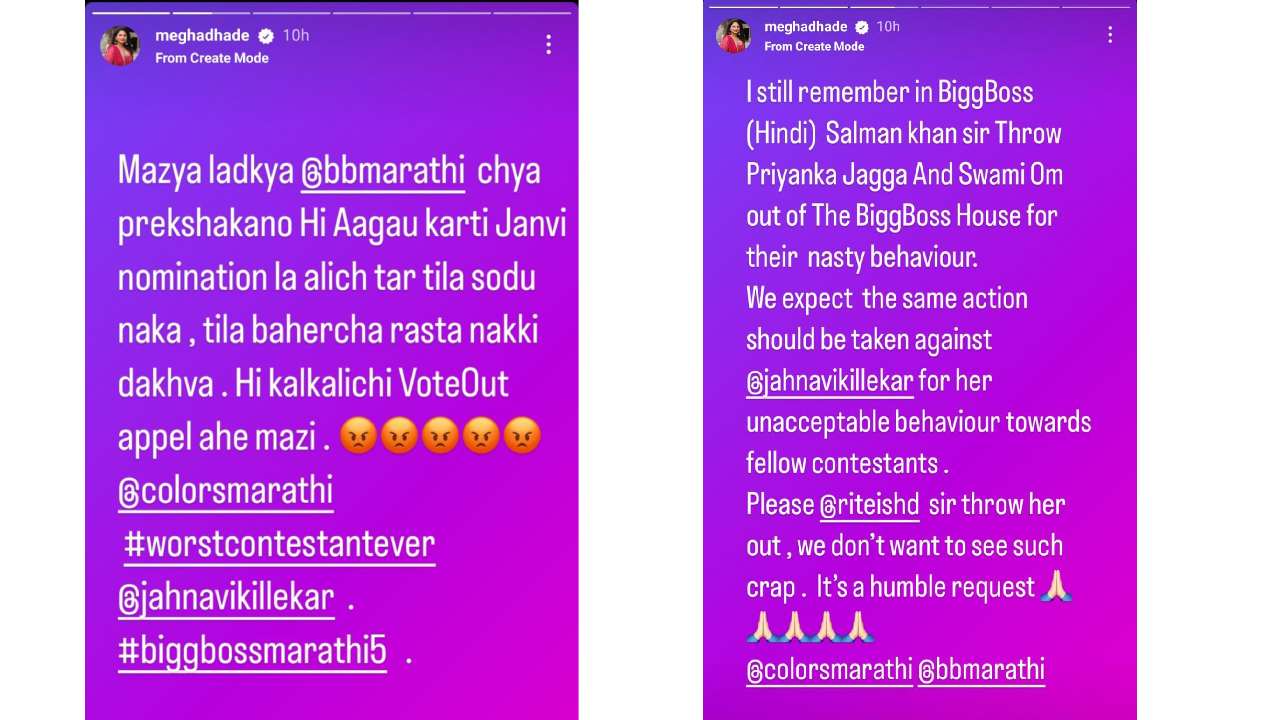The image size is (1280, 720).
Task: Tap the @bbmarathi mention in the left story
Action: (x=383, y=171)
